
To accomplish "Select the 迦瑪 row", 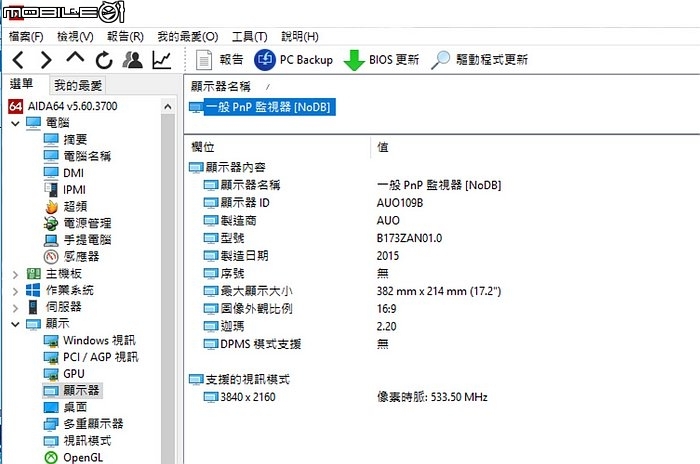I will [x=224, y=326].
